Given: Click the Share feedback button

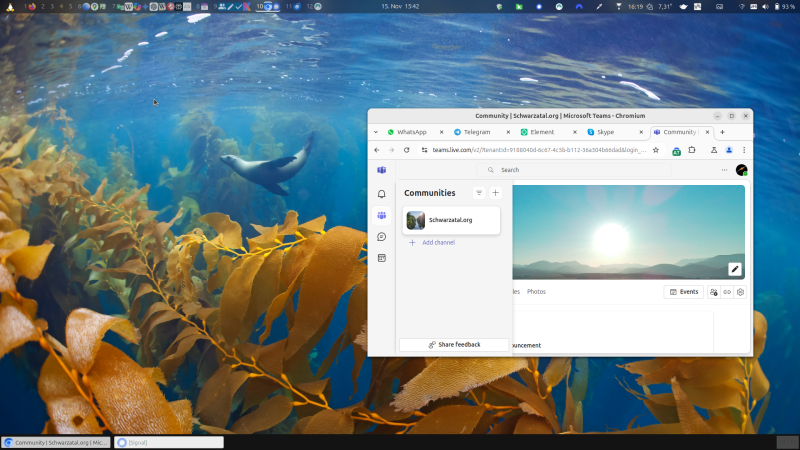Looking at the screenshot, I should 454,345.
